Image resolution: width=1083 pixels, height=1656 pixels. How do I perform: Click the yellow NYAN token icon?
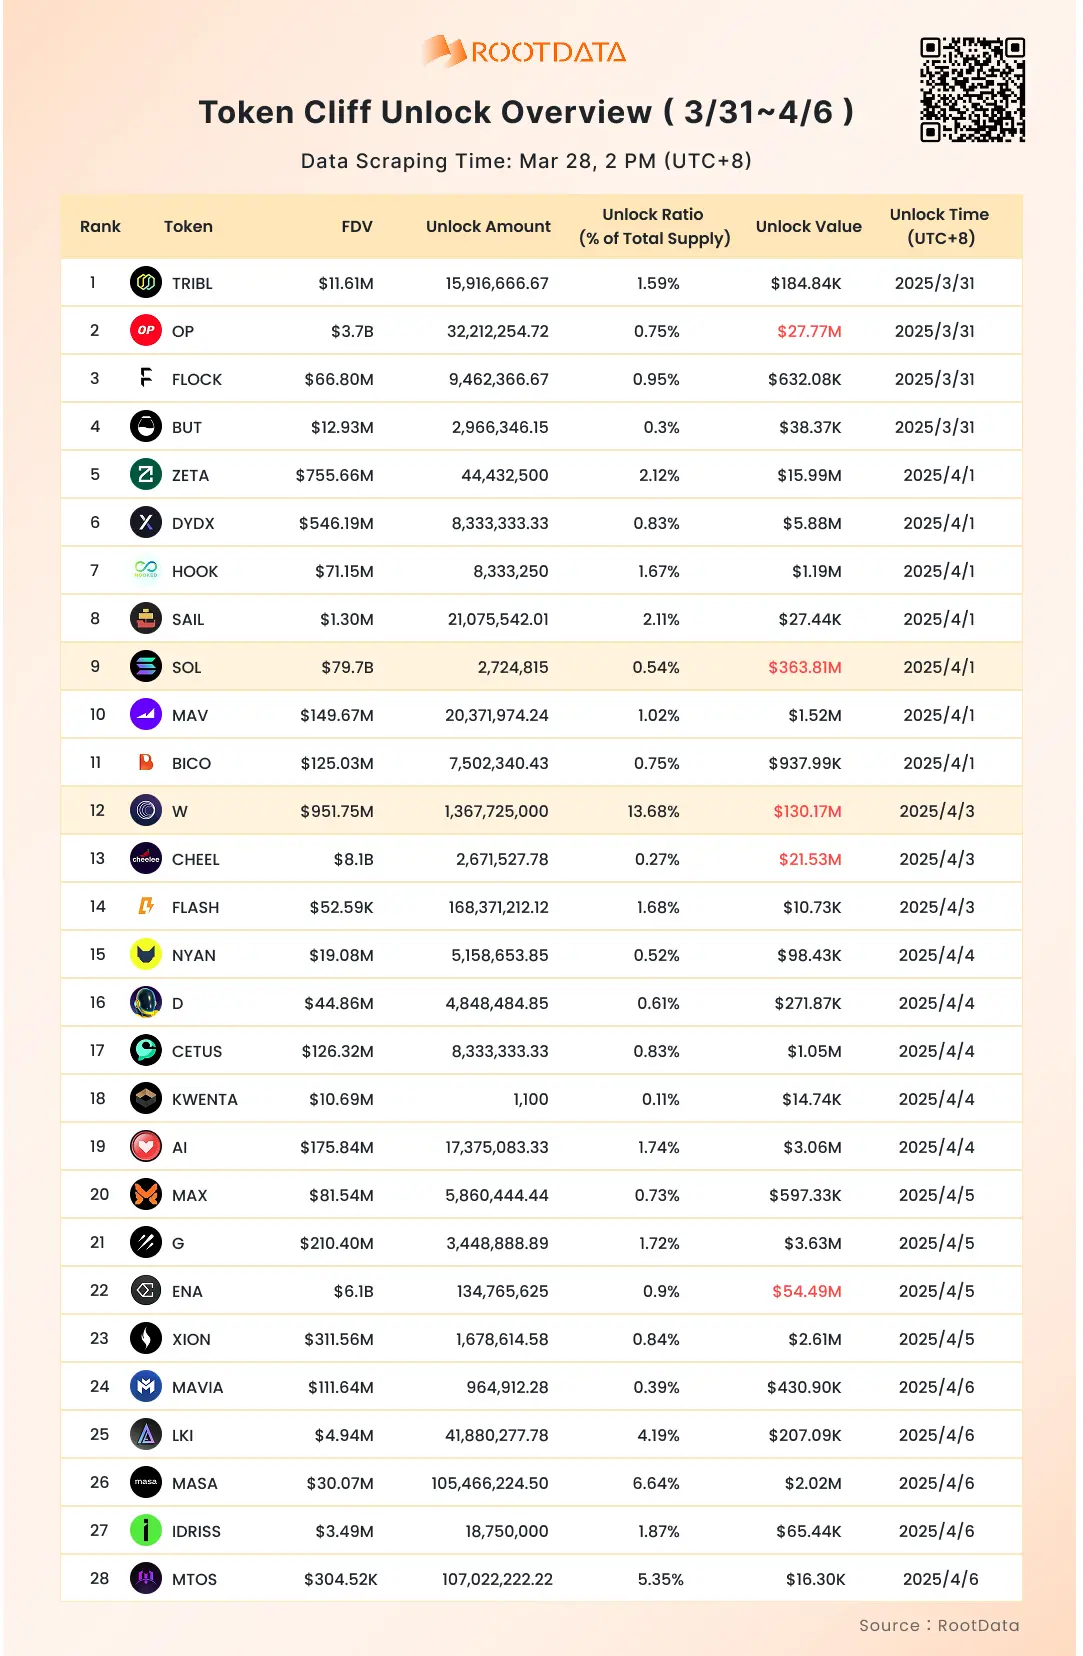click(146, 955)
